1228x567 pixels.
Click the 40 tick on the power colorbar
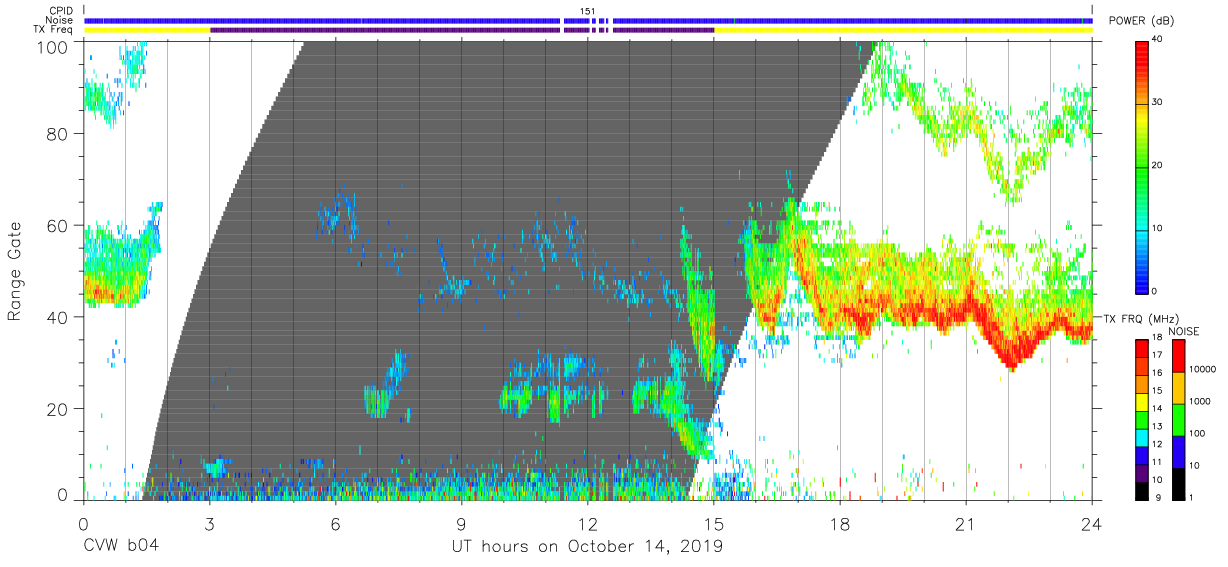pos(1158,41)
